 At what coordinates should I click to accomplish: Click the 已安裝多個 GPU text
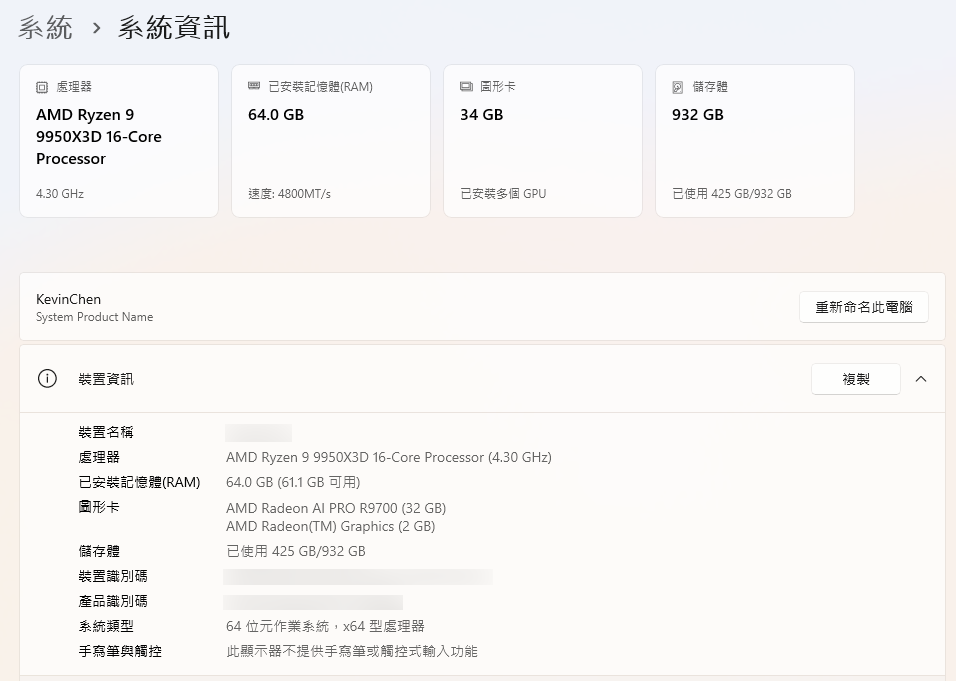coord(503,194)
